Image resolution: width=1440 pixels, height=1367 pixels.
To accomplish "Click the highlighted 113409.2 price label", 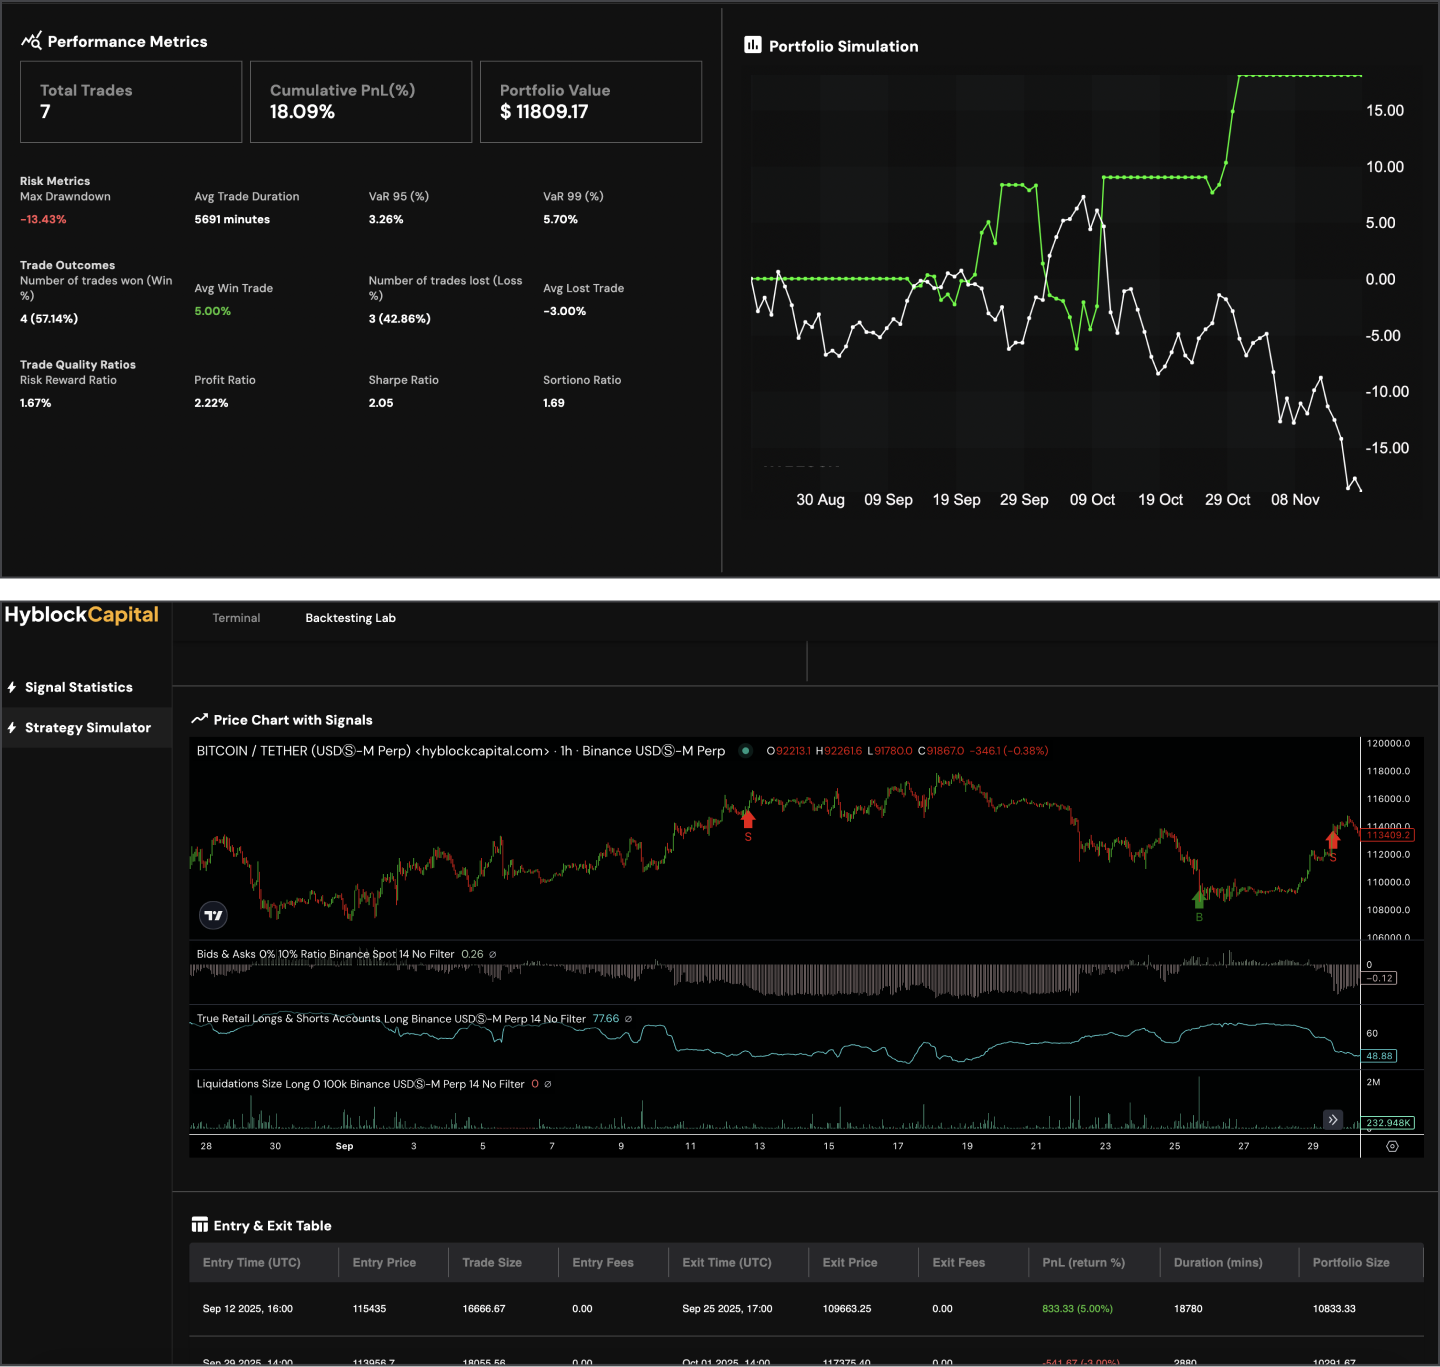I will (x=1388, y=835).
